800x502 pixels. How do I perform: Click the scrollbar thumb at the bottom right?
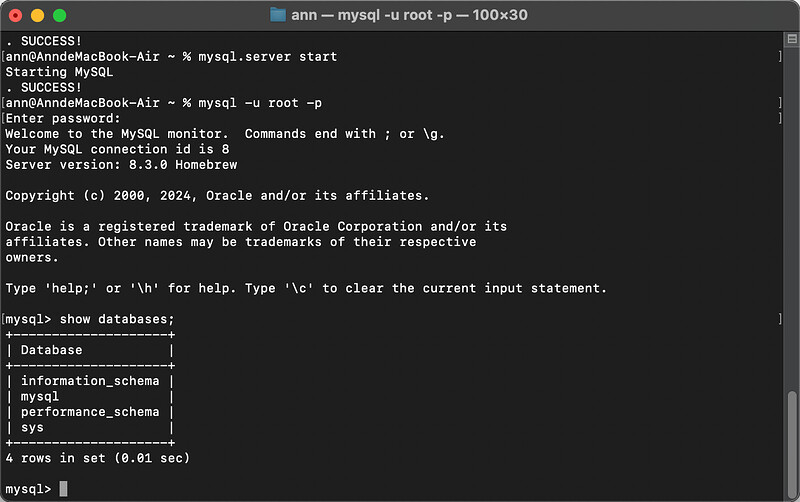(x=792, y=444)
